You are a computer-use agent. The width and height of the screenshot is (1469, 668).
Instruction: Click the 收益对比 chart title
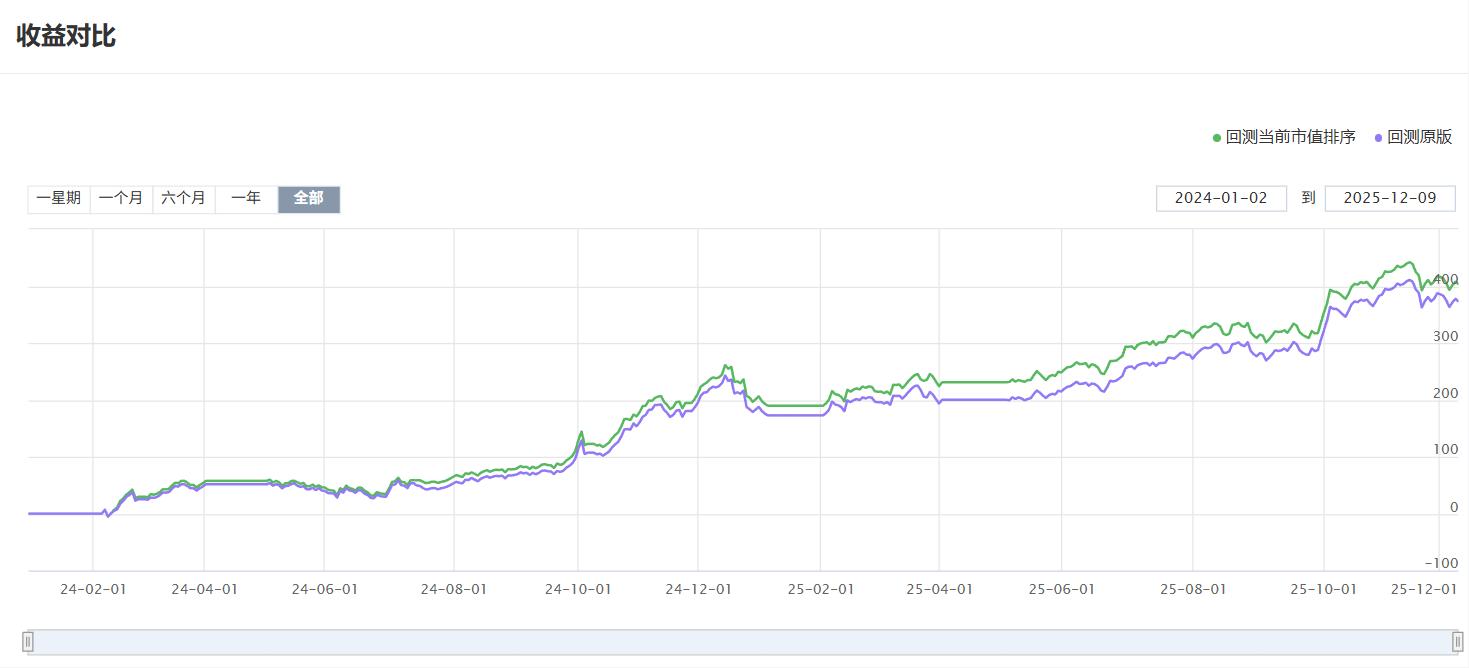click(66, 36)
